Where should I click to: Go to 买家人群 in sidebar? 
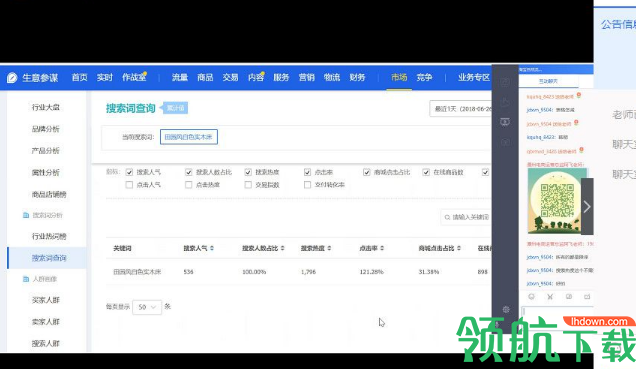pyautogui.click(x=46, y=300)
